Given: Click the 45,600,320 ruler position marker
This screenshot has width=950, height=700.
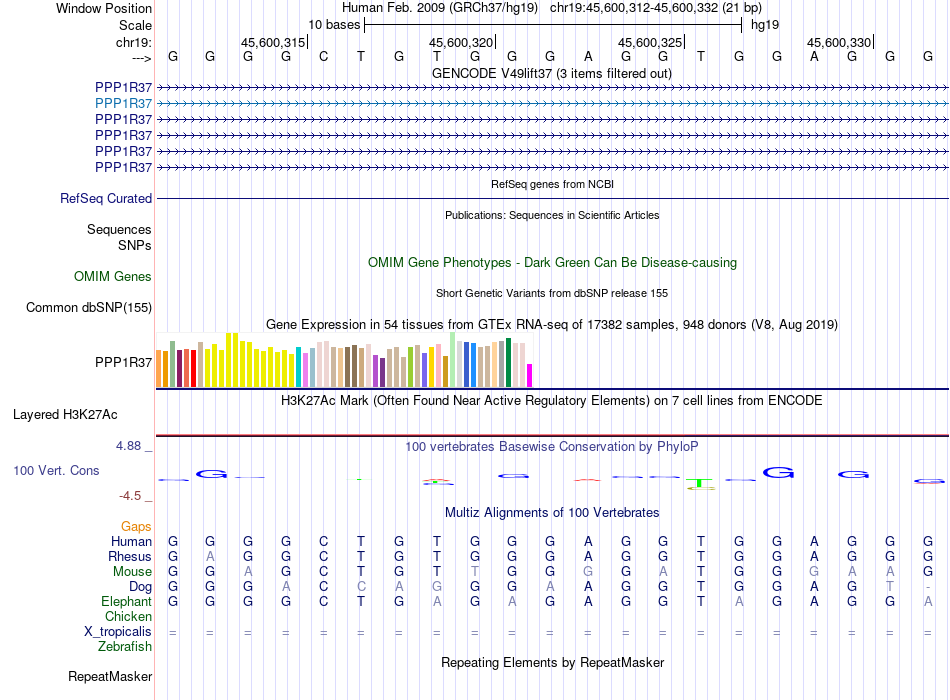Looking at the screenshot, I should [x=462, y=42].
